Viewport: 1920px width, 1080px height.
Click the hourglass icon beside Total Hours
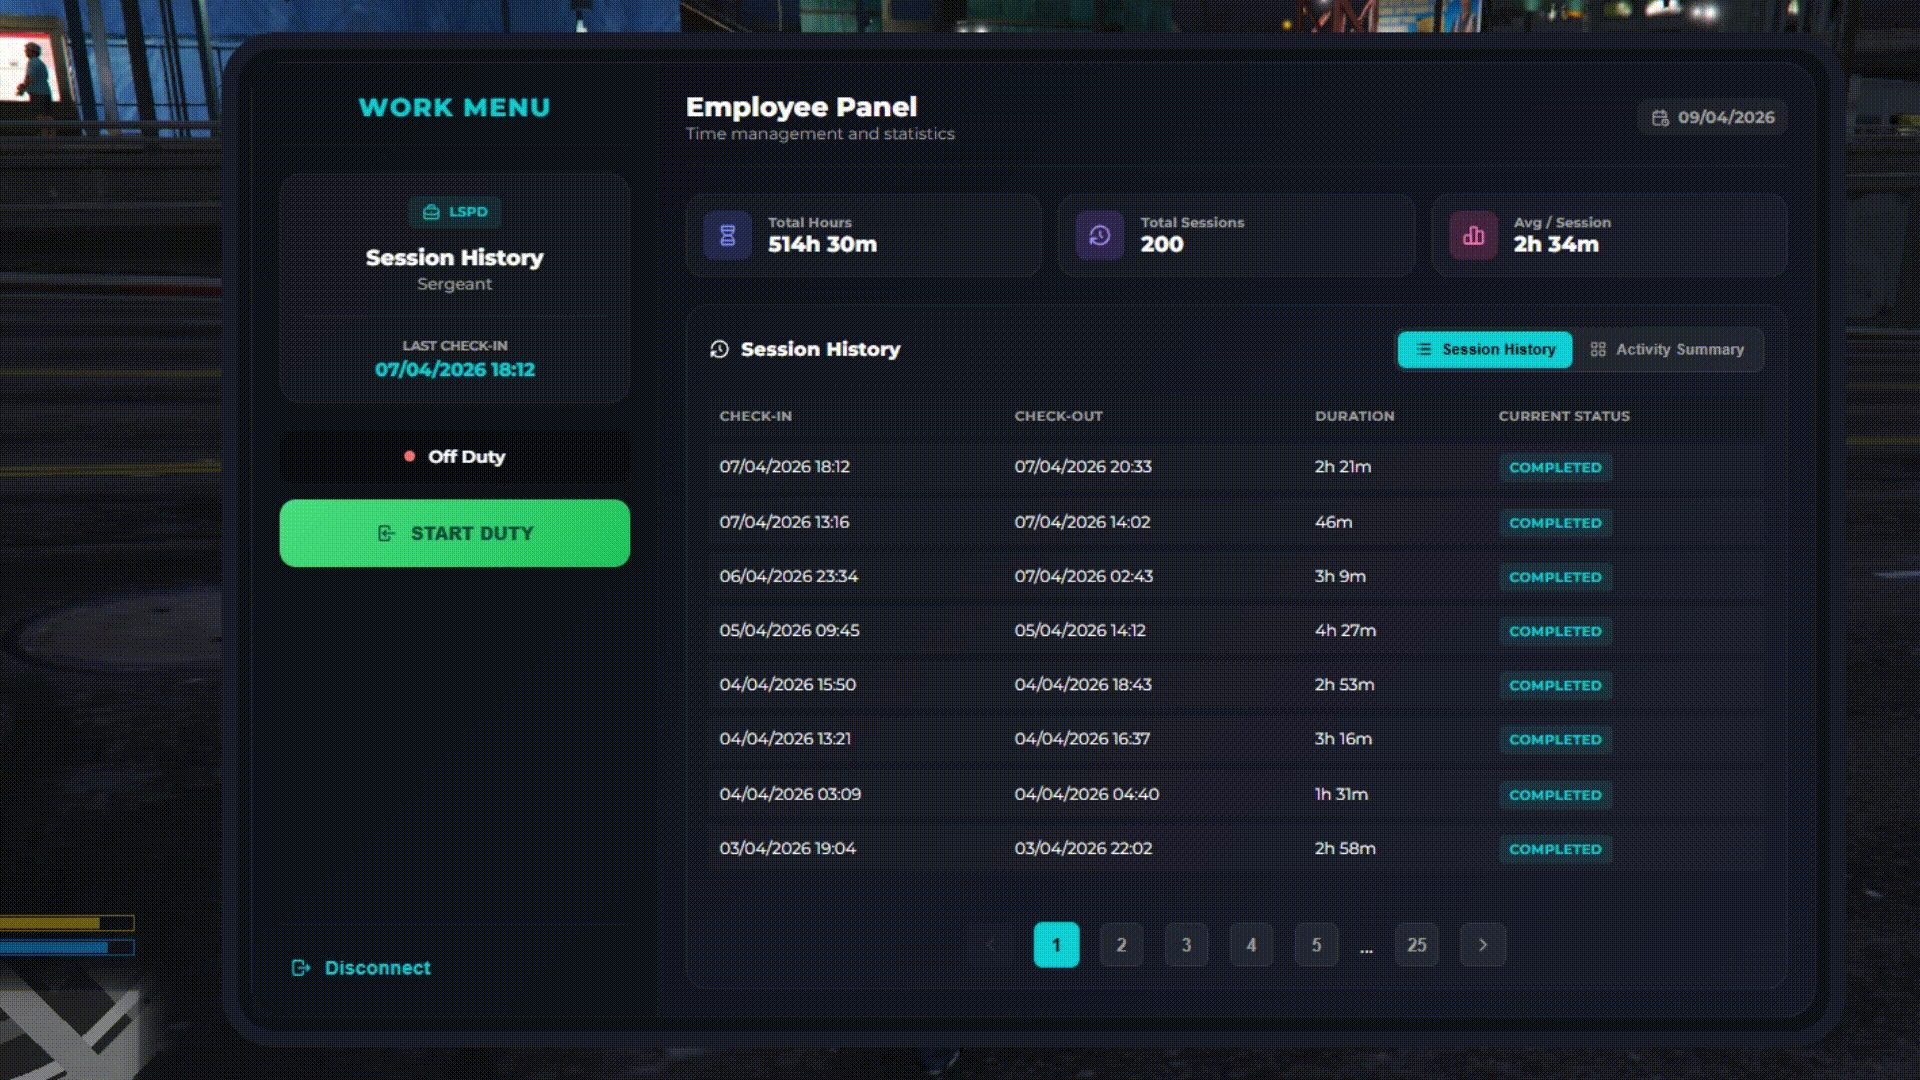727,235
